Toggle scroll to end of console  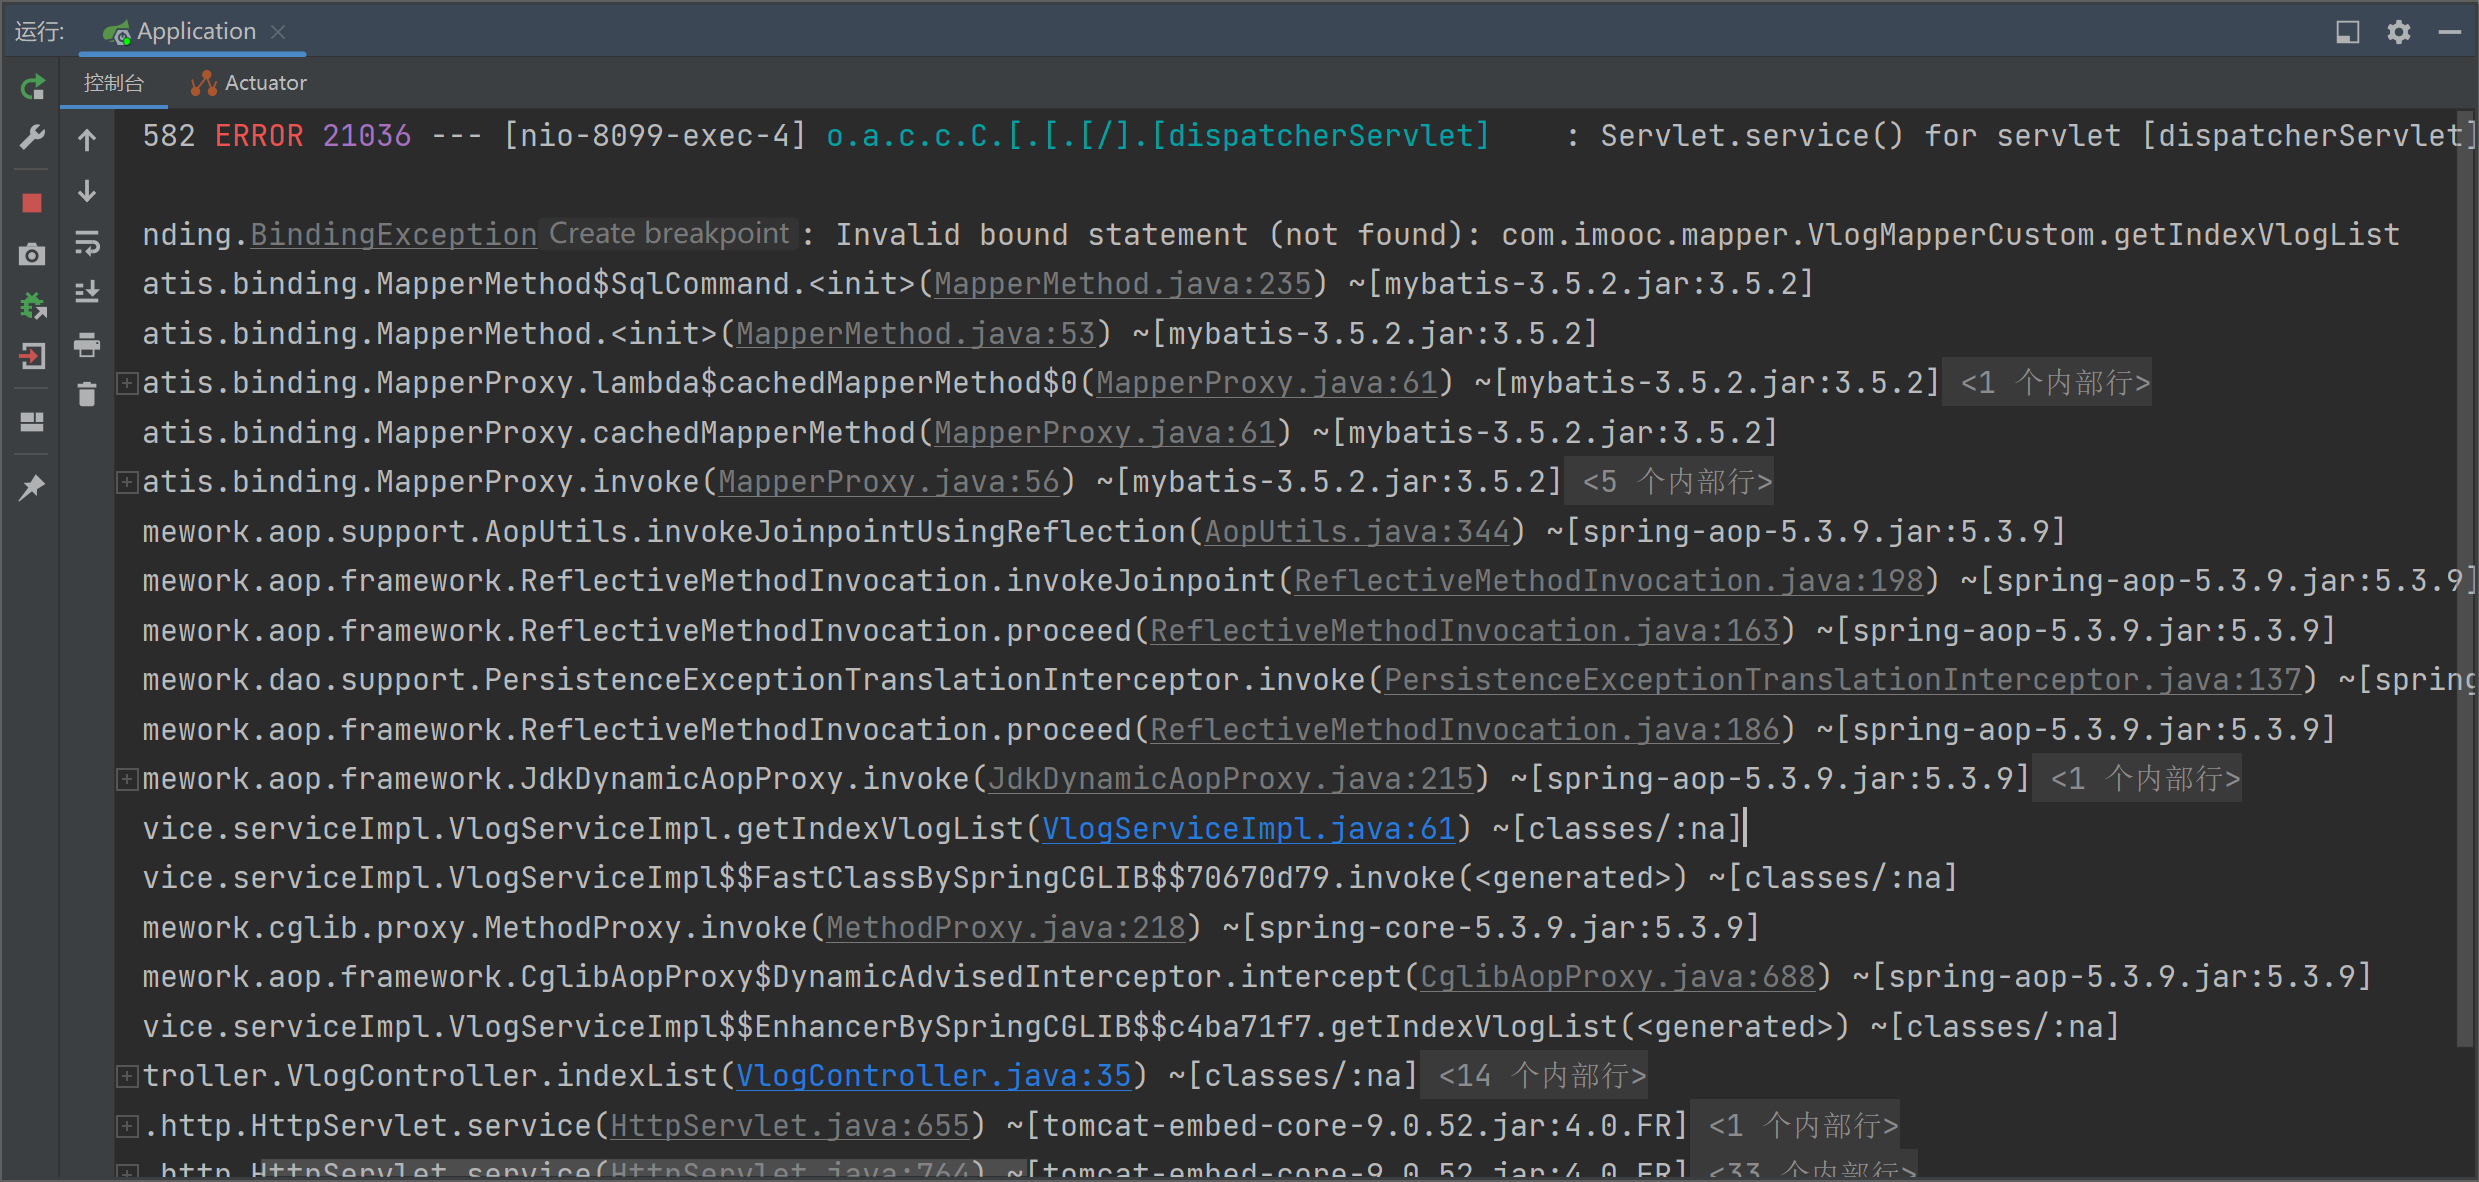point(87,292)
